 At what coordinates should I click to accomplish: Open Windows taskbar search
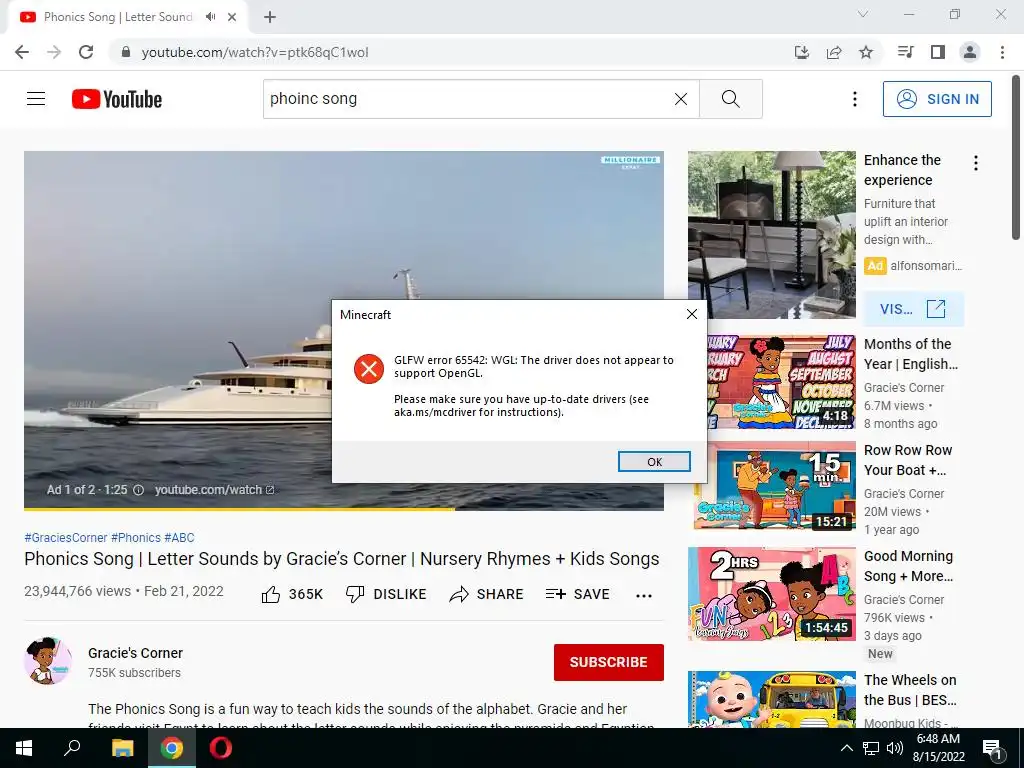(x=72, y=748)
